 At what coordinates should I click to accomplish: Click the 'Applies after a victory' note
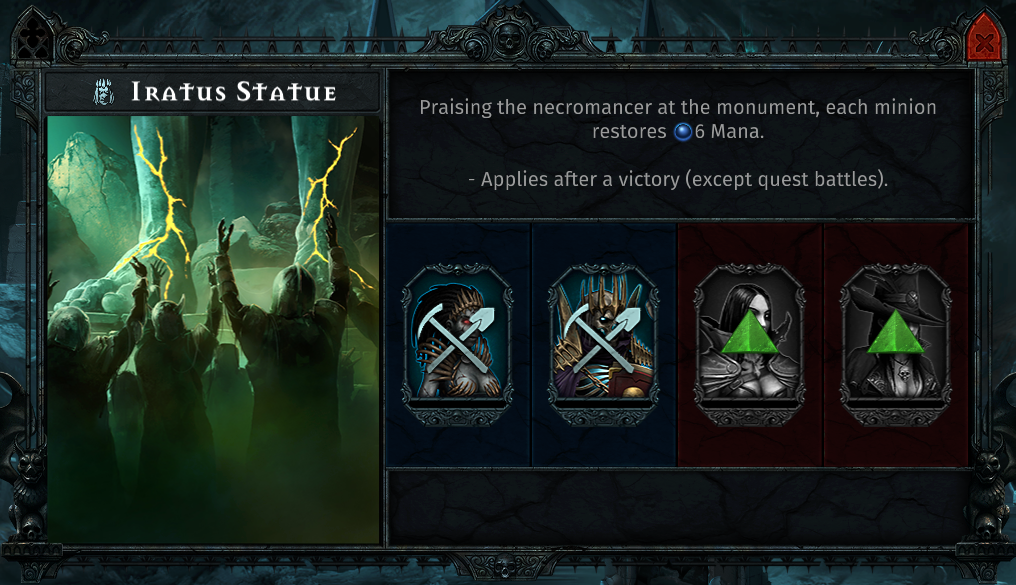678,179
